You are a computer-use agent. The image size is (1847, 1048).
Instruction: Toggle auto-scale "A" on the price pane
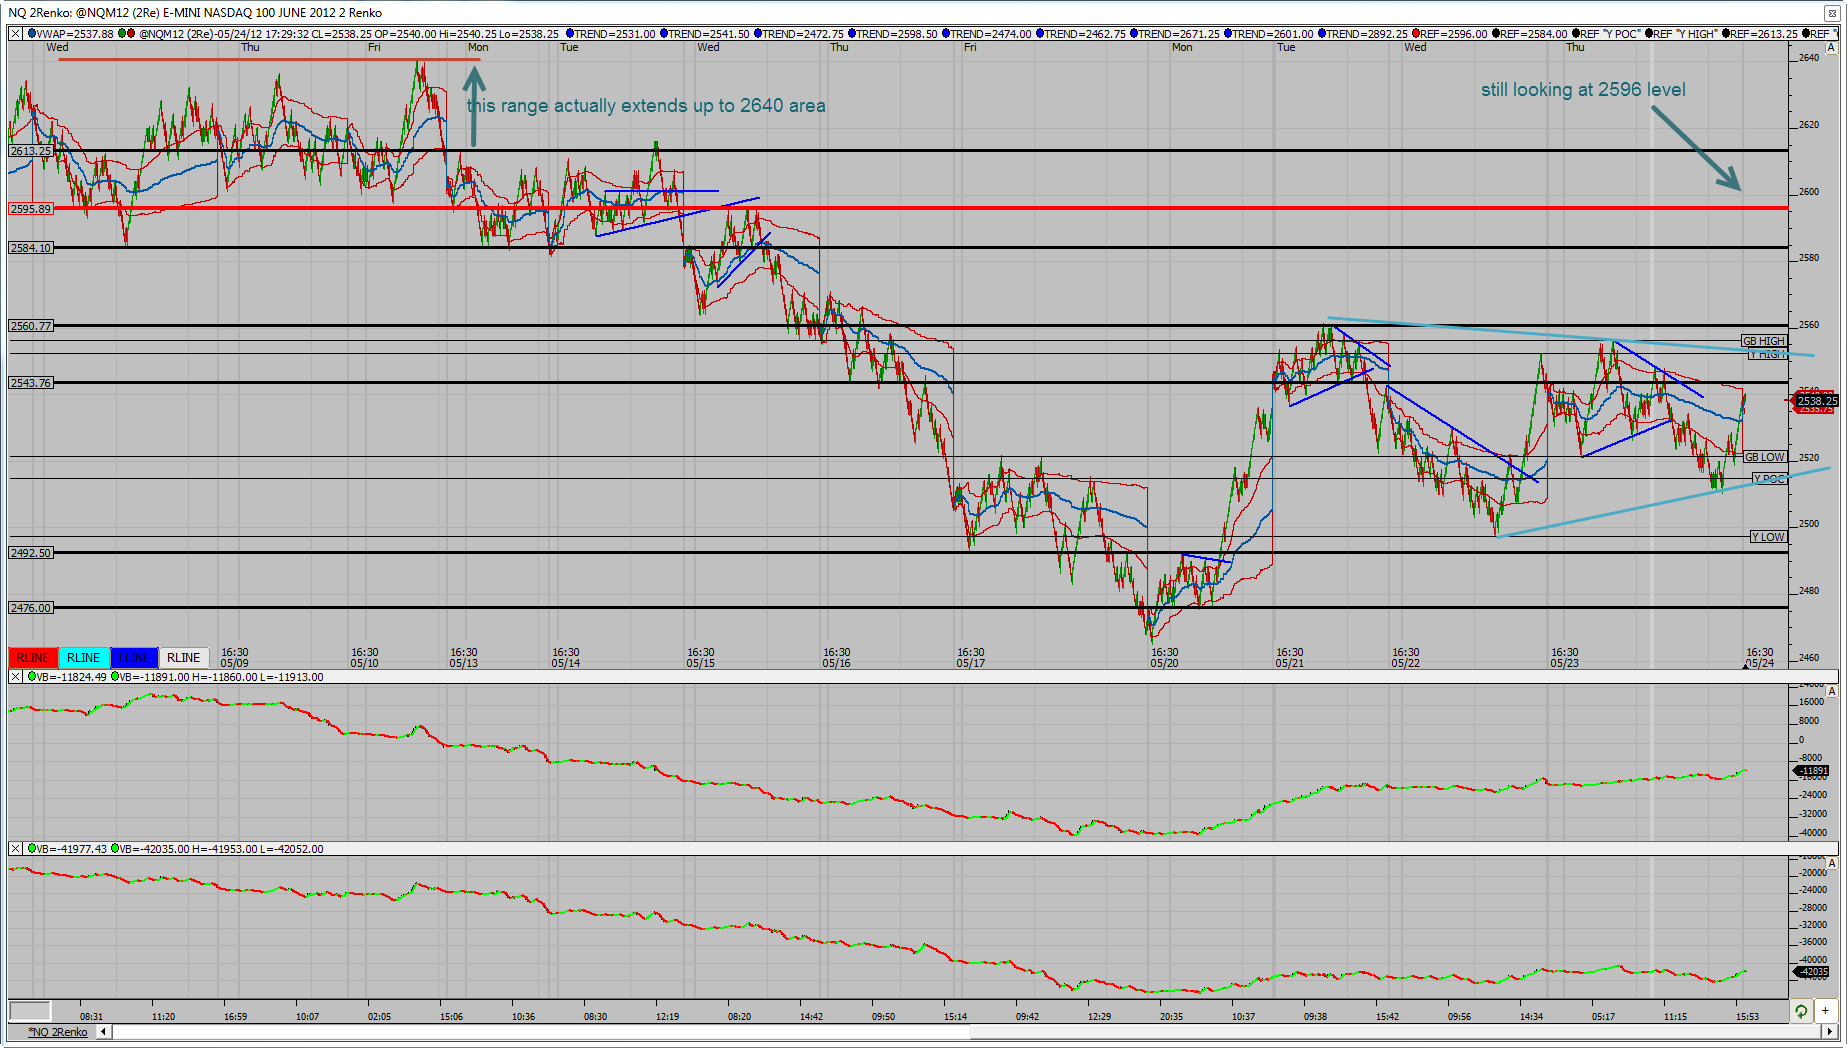(x=1831, y=47)
